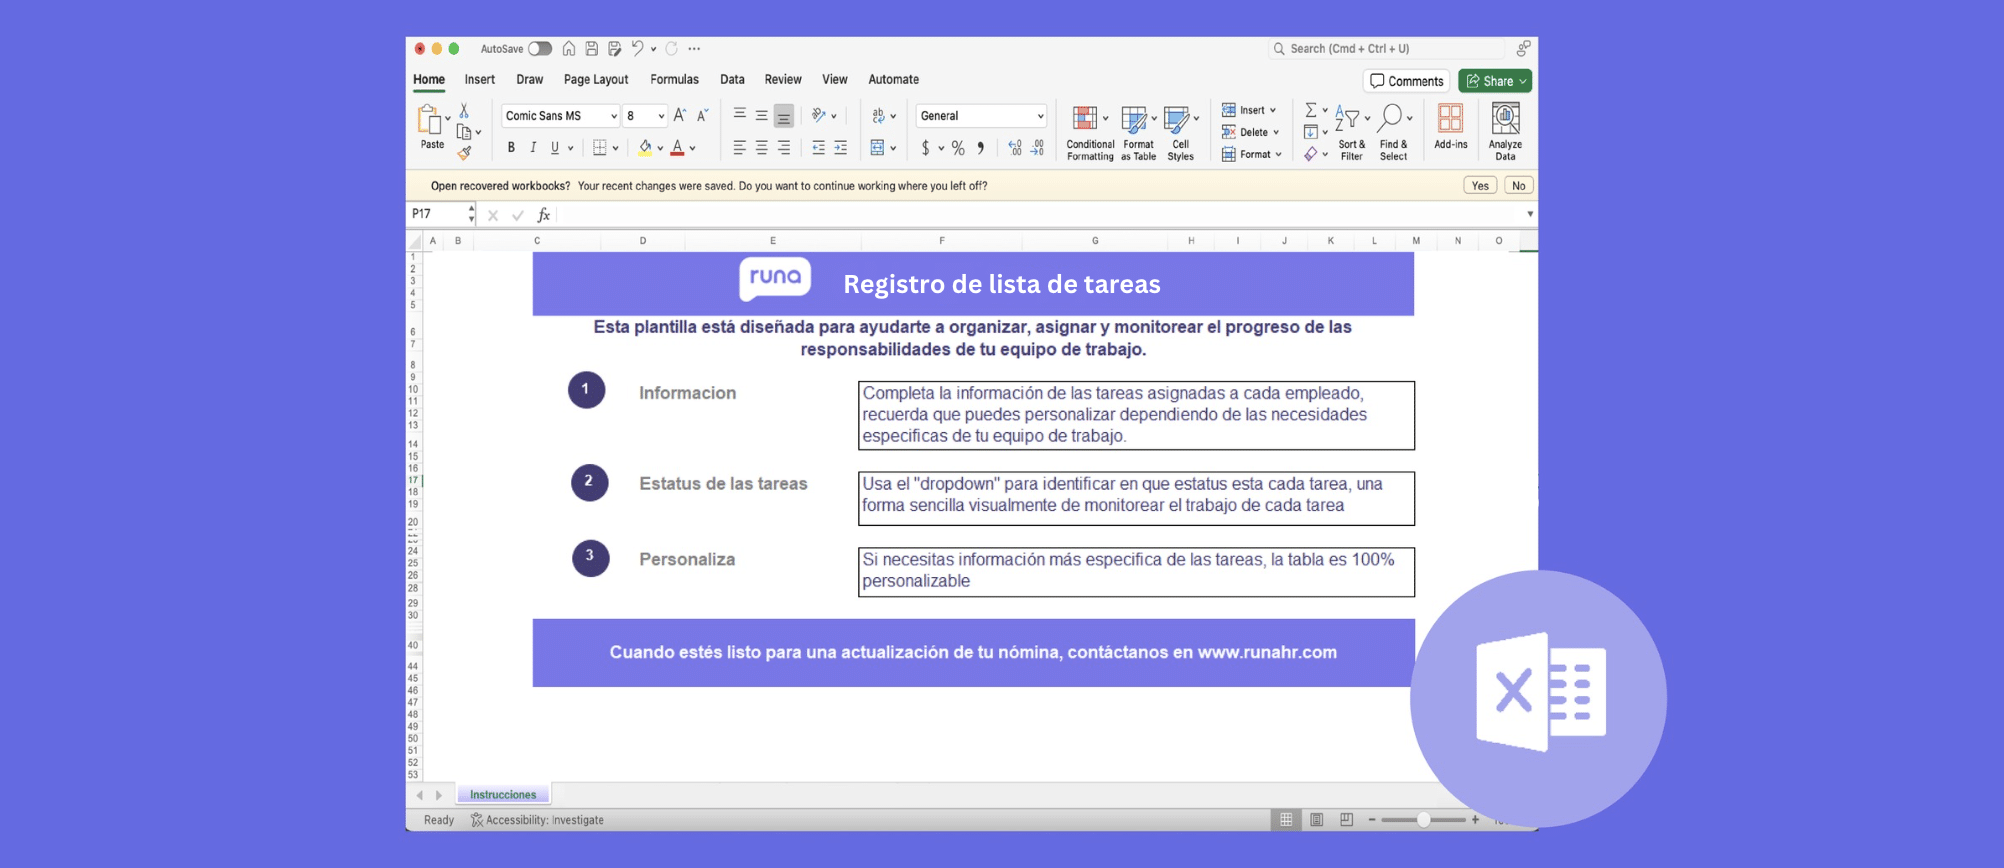Open the Formulas tab
2004x868 pixels.
[674, 79]
